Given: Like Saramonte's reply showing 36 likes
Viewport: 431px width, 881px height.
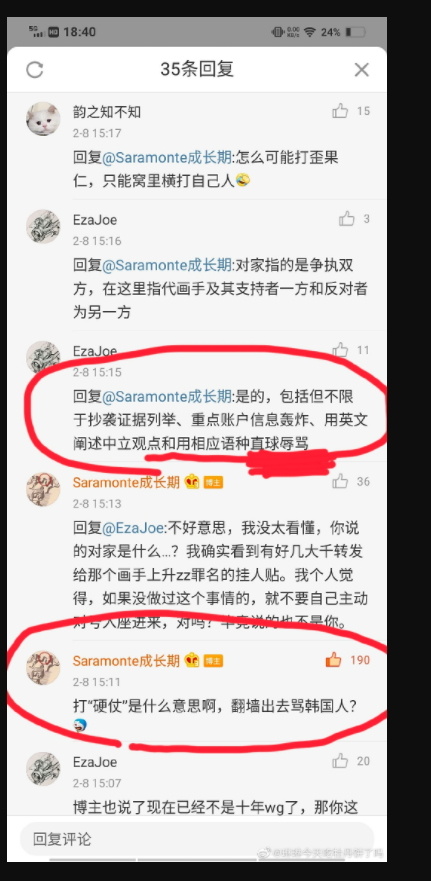Looking at the screenshot, I should pyautogui.click(x=340, y=481).
